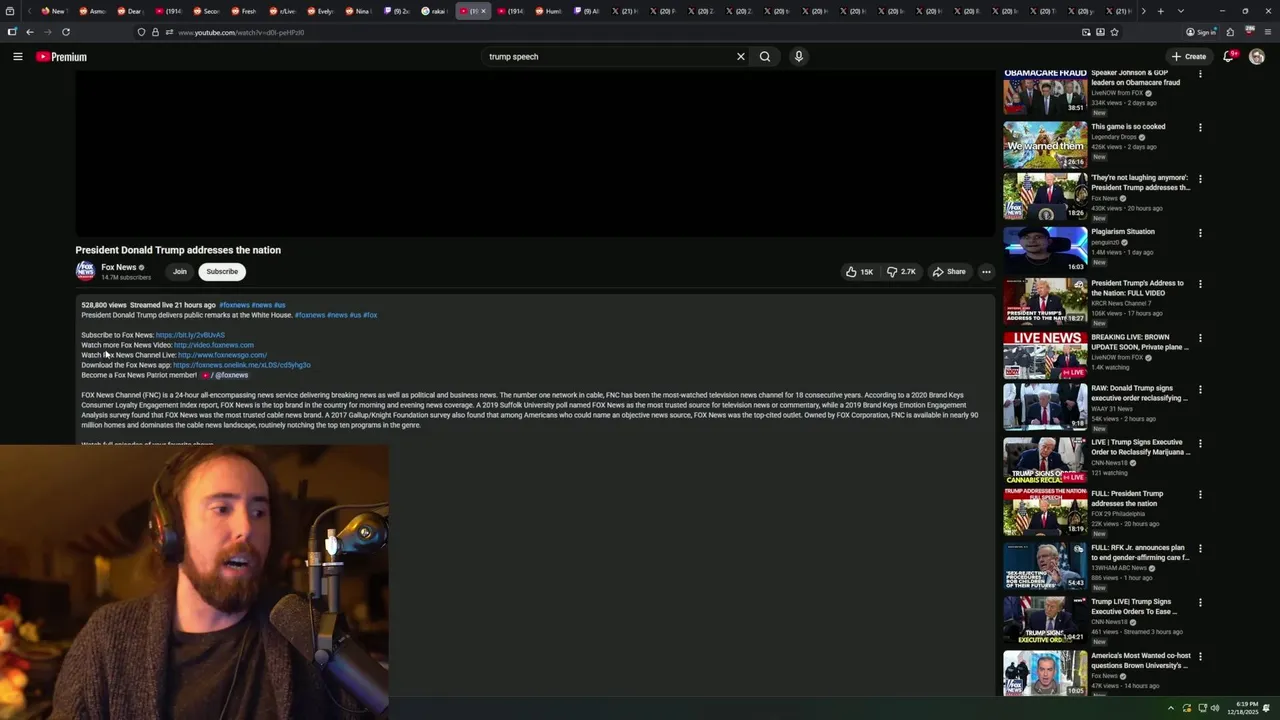Open the more actions ellipsis beside Share
The width and height of the screenshot is (1280, 720).
[x=986, y=272]
